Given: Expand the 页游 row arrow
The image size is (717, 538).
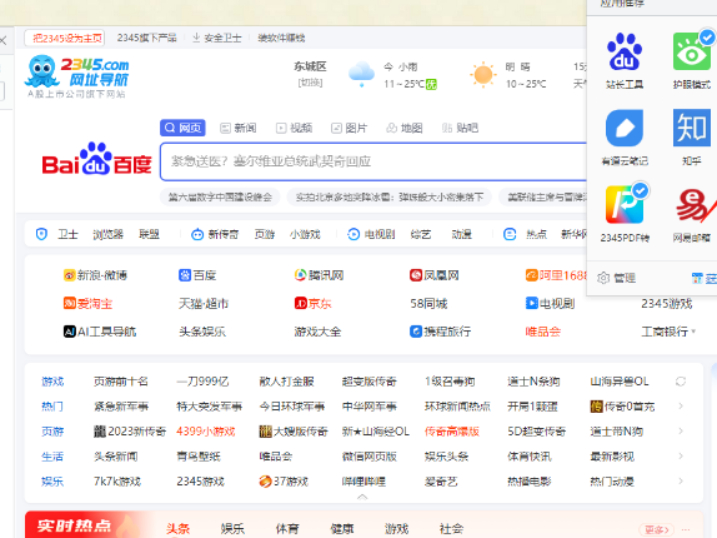Looking at the screenshot, I should click(x=681, y=431).
